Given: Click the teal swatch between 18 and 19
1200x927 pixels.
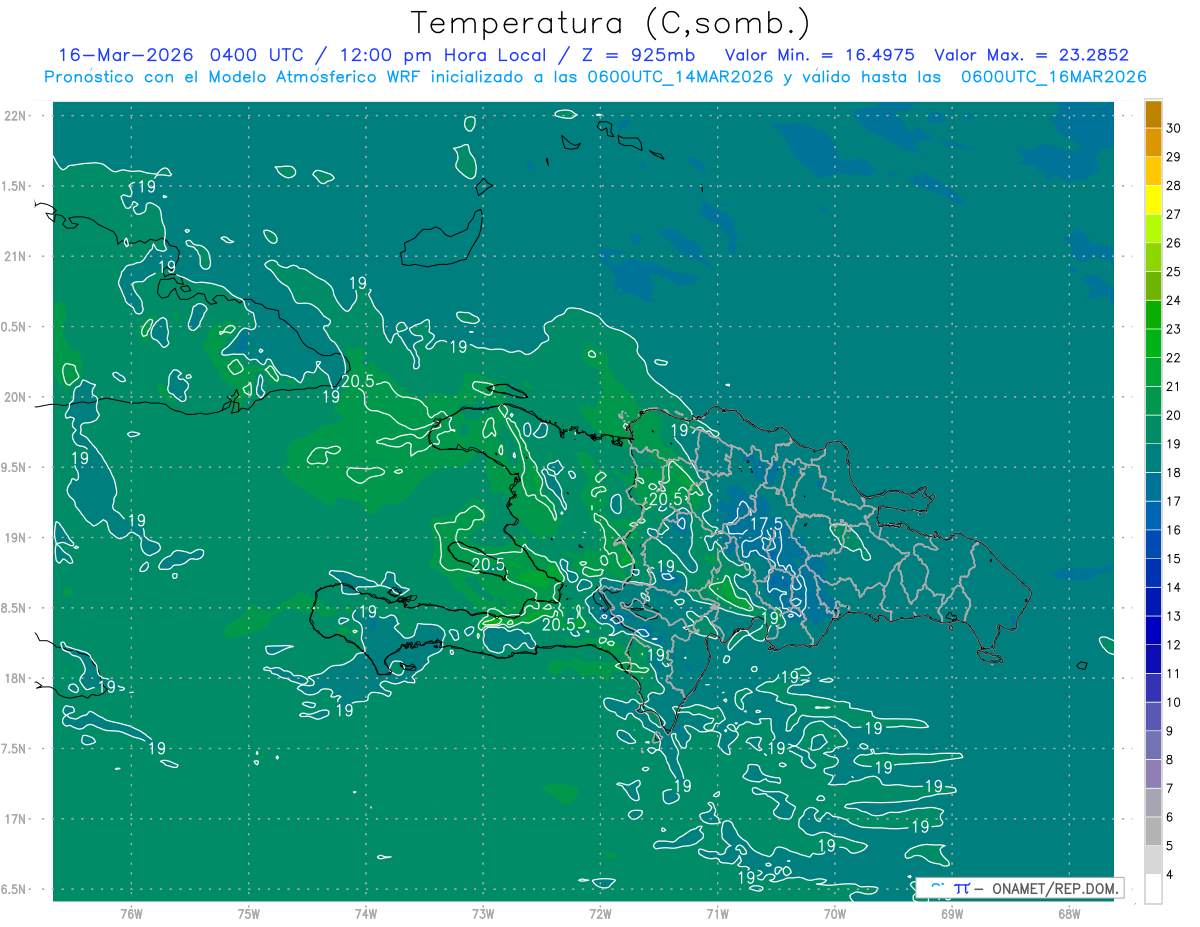Looking at the screenshot, I should [x=1153, y=459].
